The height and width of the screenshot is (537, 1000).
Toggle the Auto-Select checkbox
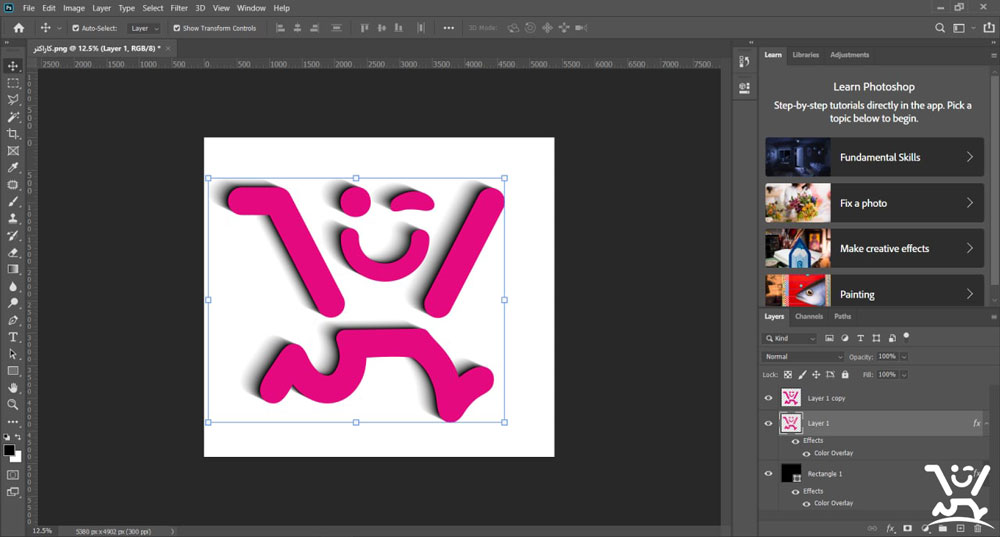point(75,28)
